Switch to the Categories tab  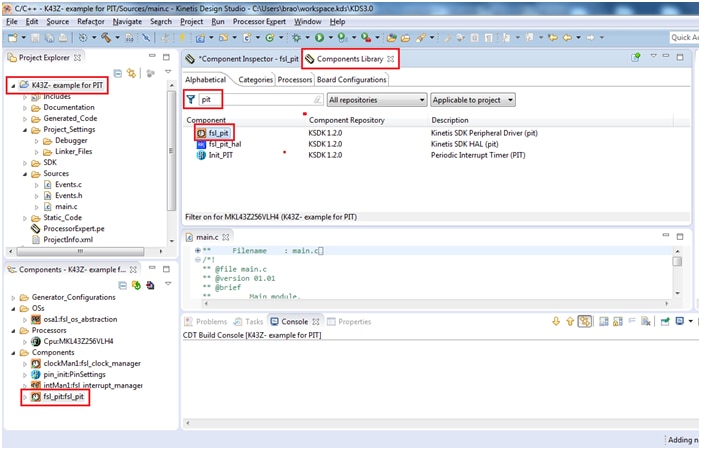255,80
